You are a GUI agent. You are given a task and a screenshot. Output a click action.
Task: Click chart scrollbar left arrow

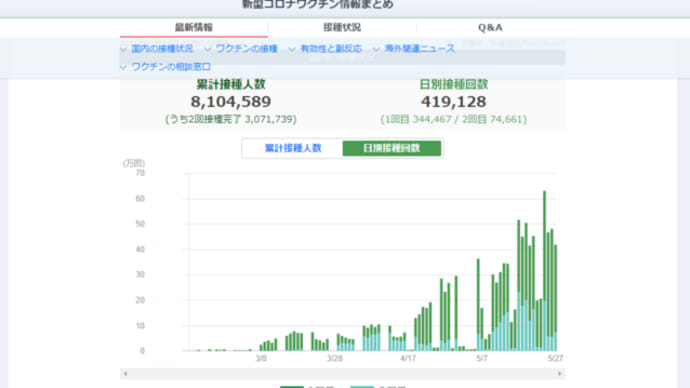tap(125, 373)
